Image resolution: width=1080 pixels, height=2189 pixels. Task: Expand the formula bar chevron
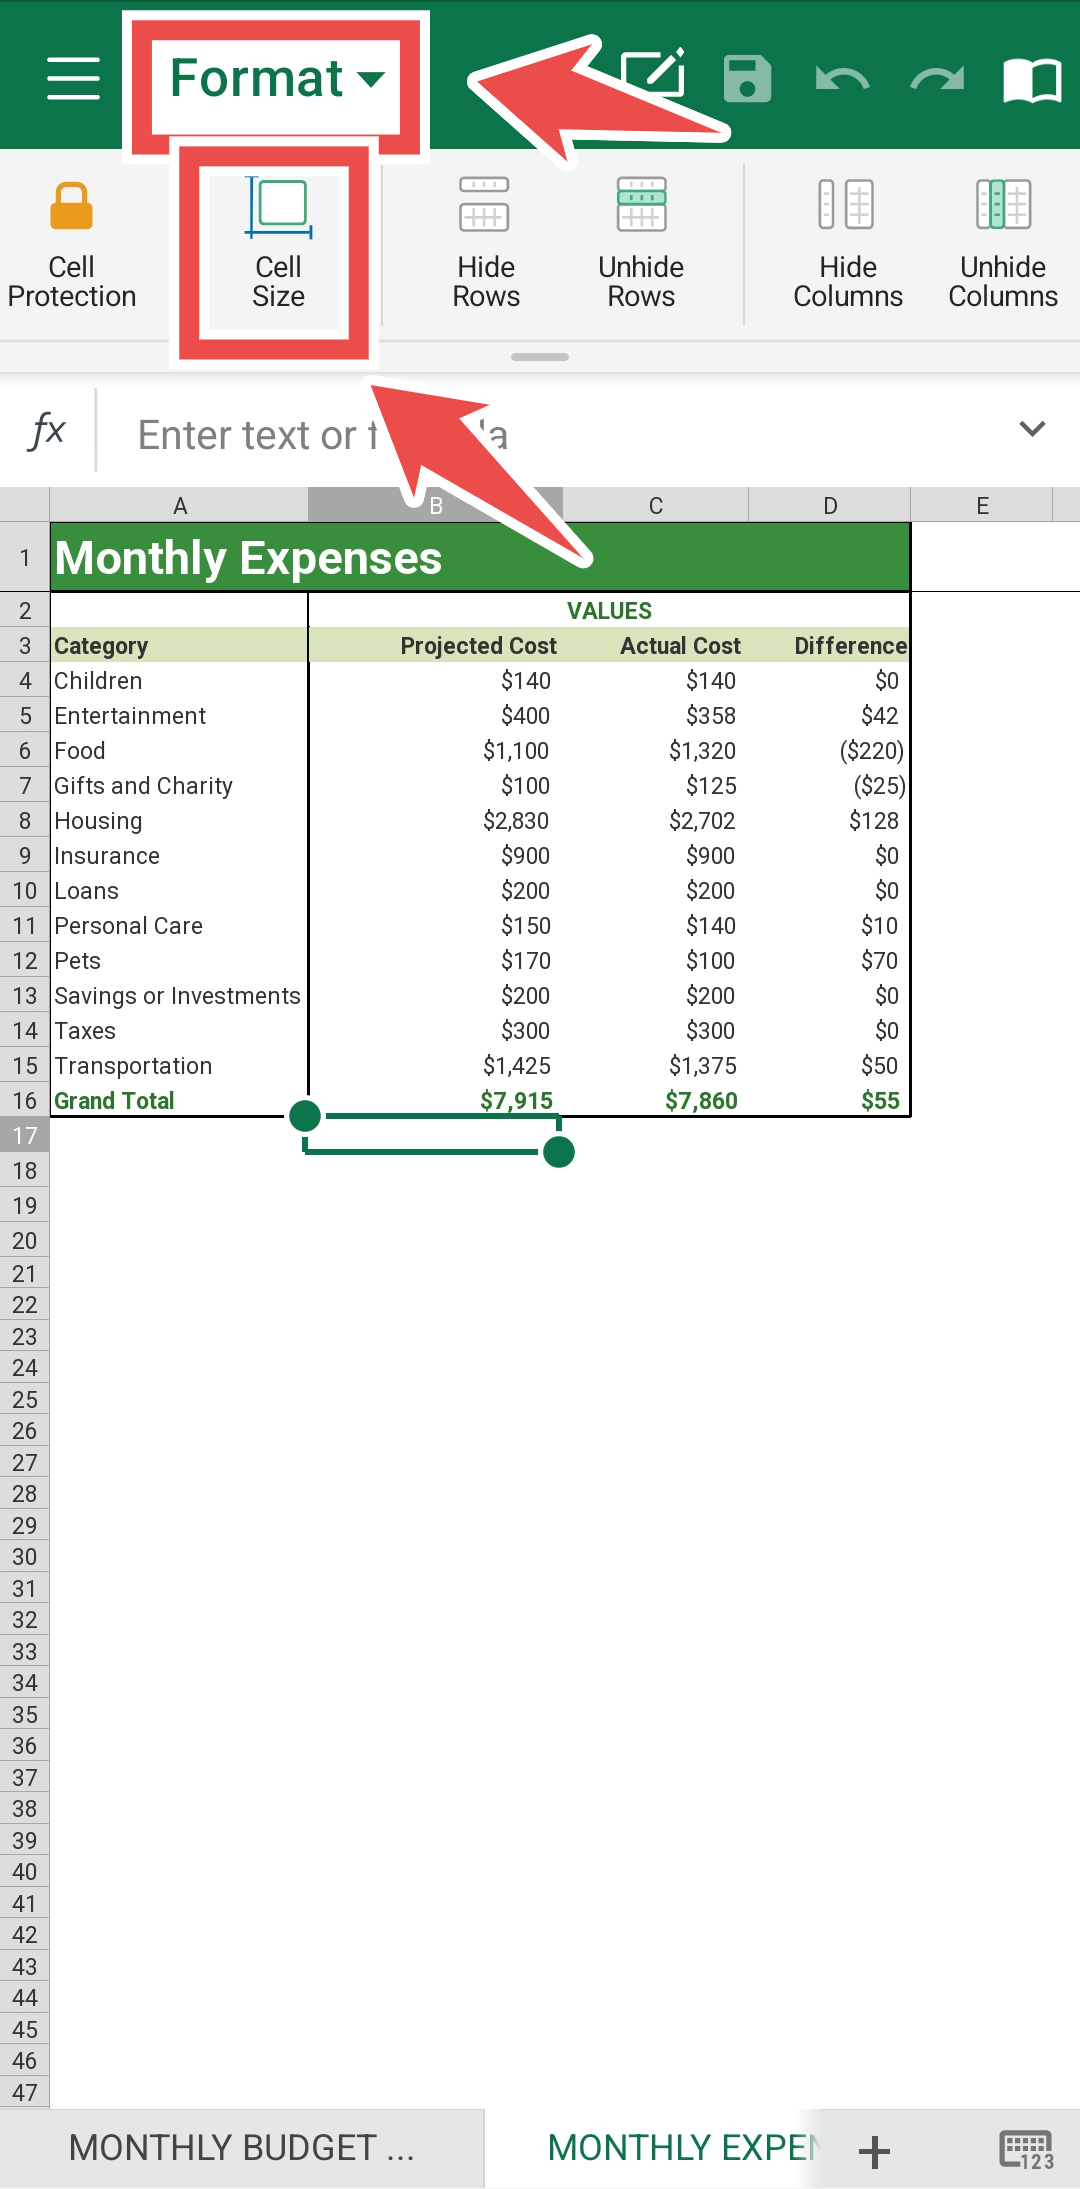click(x=1031, y=429)
